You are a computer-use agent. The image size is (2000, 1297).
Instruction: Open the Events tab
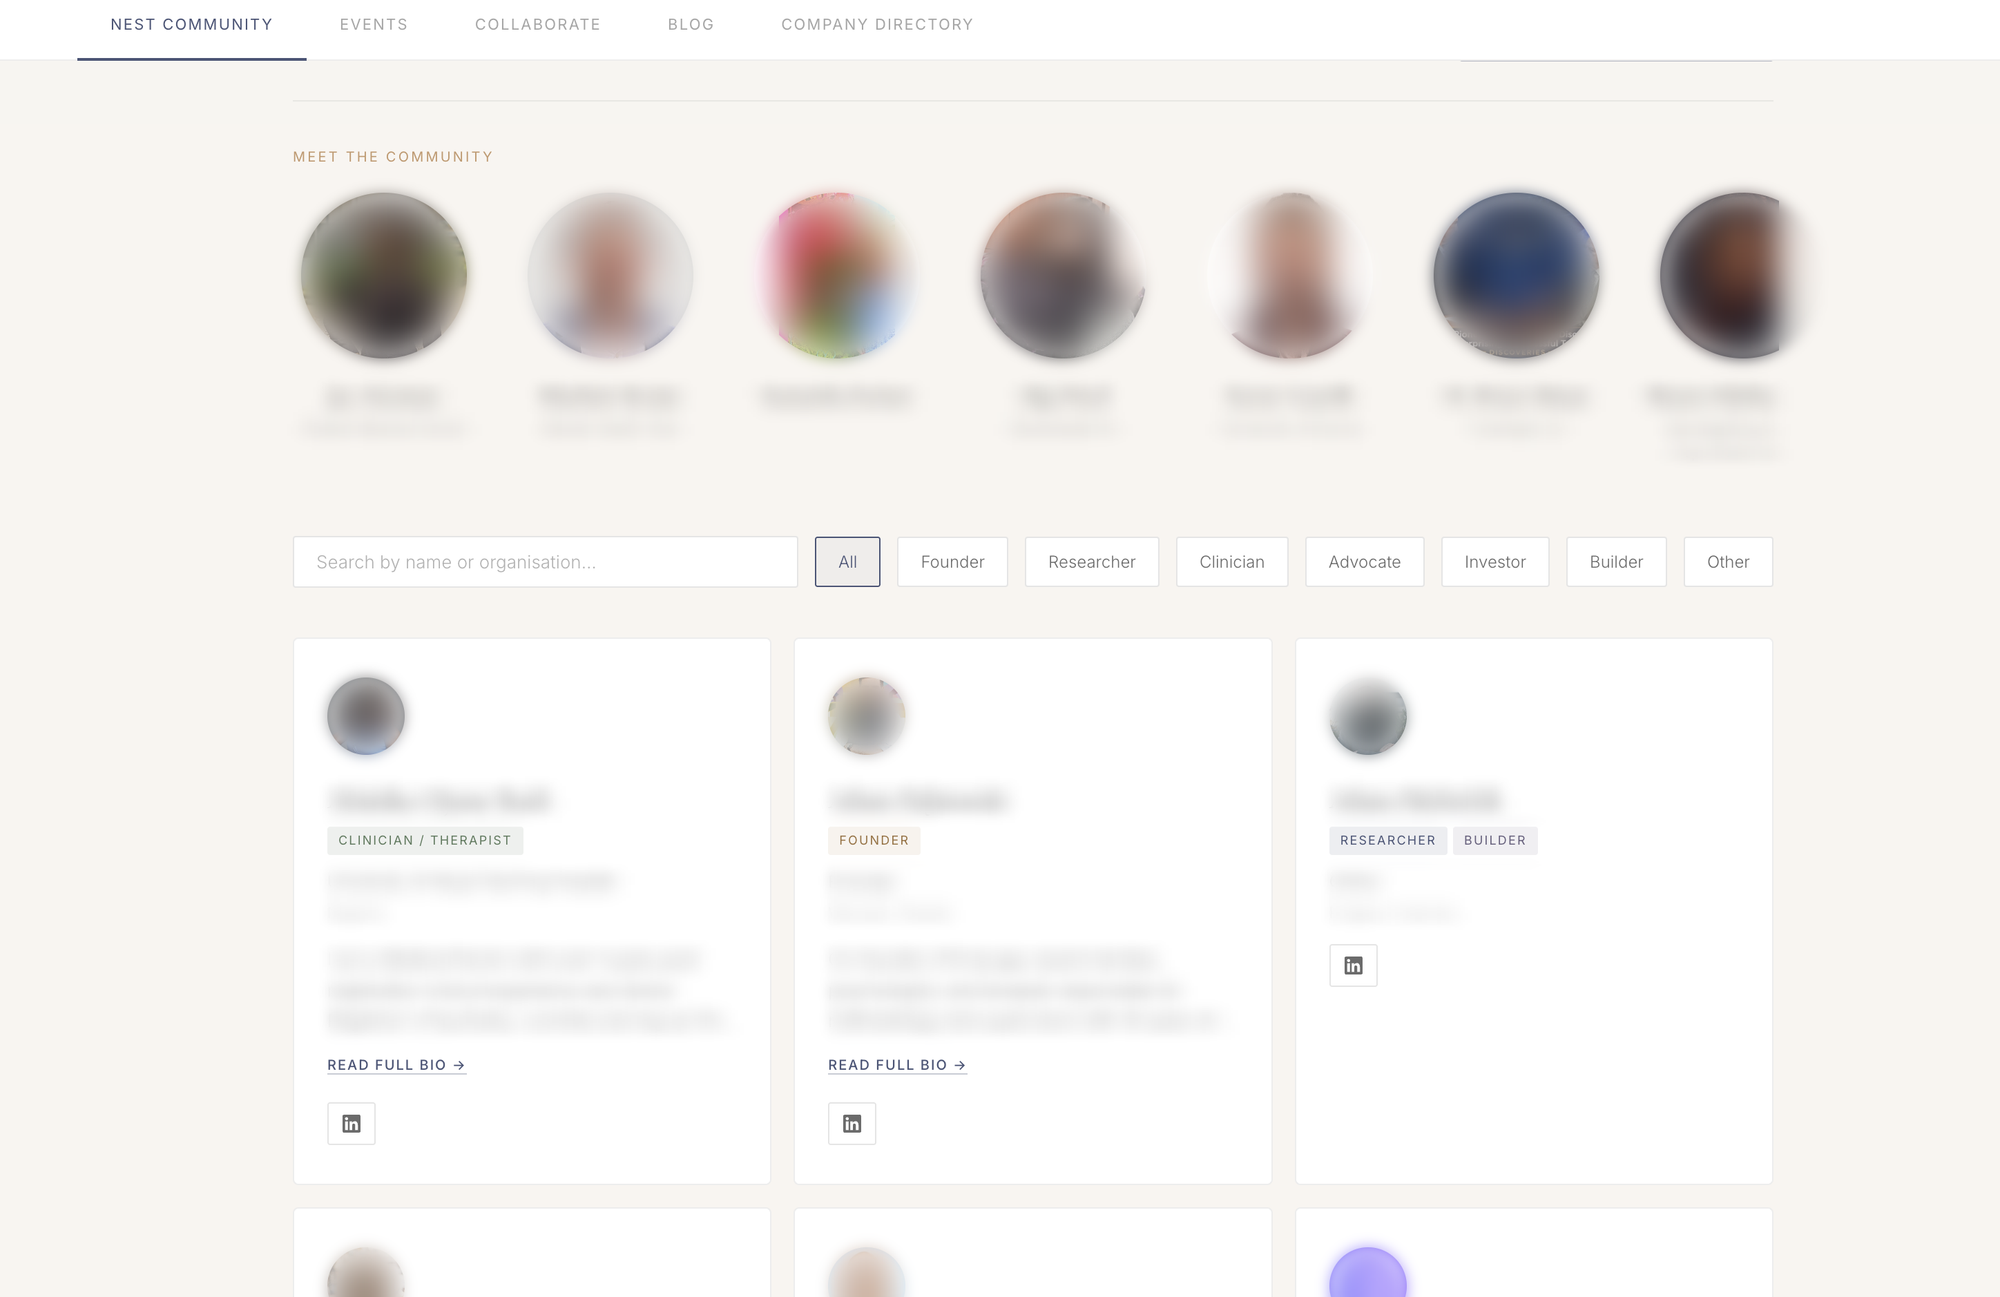click(x=374, y=25)
